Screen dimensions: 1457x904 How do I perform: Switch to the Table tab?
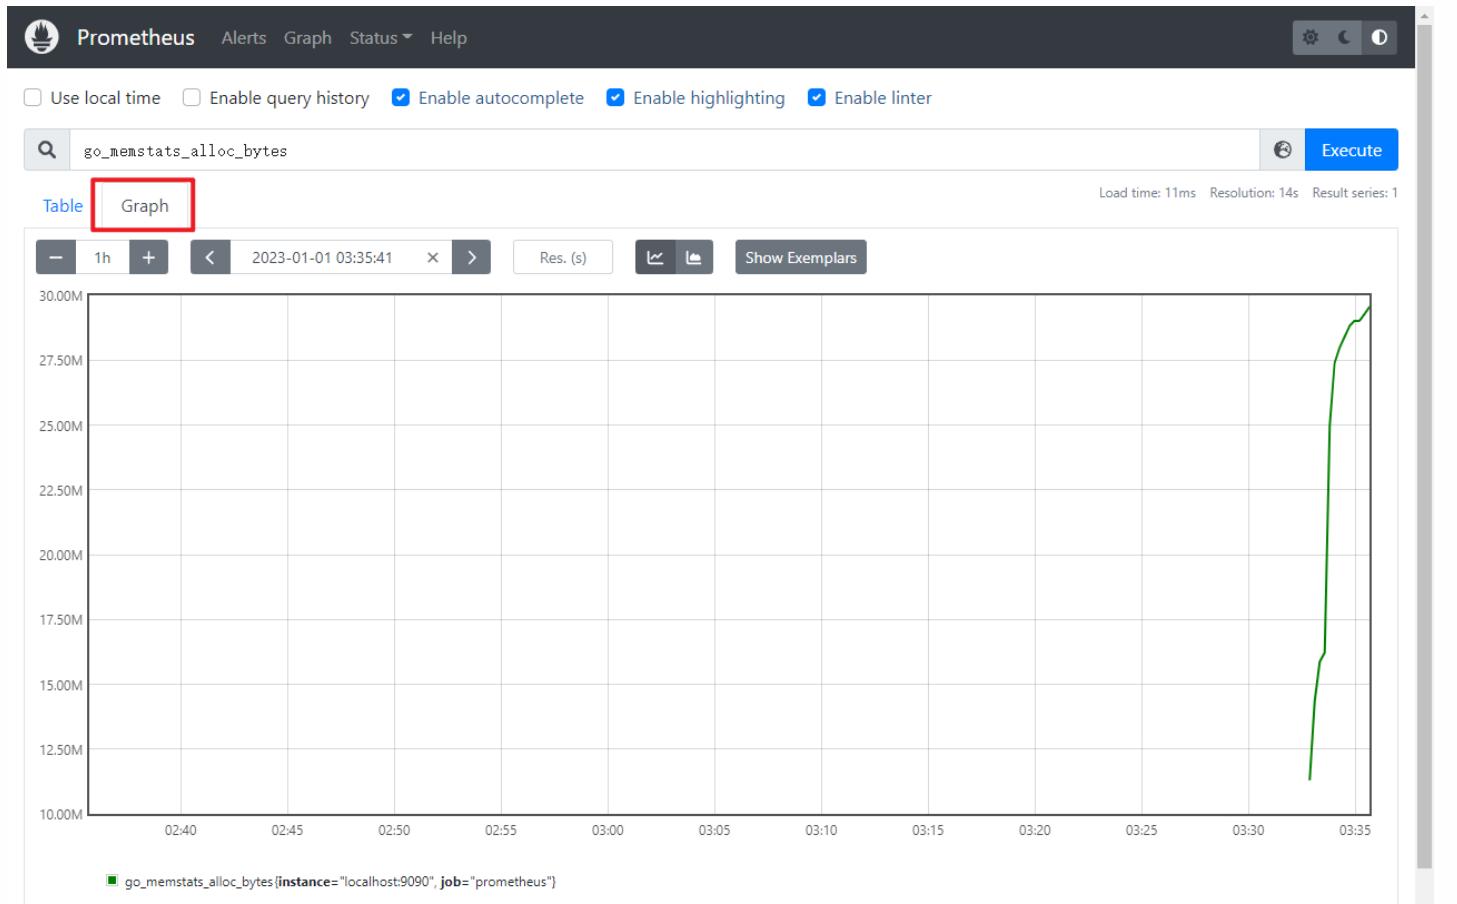[62, 206]
